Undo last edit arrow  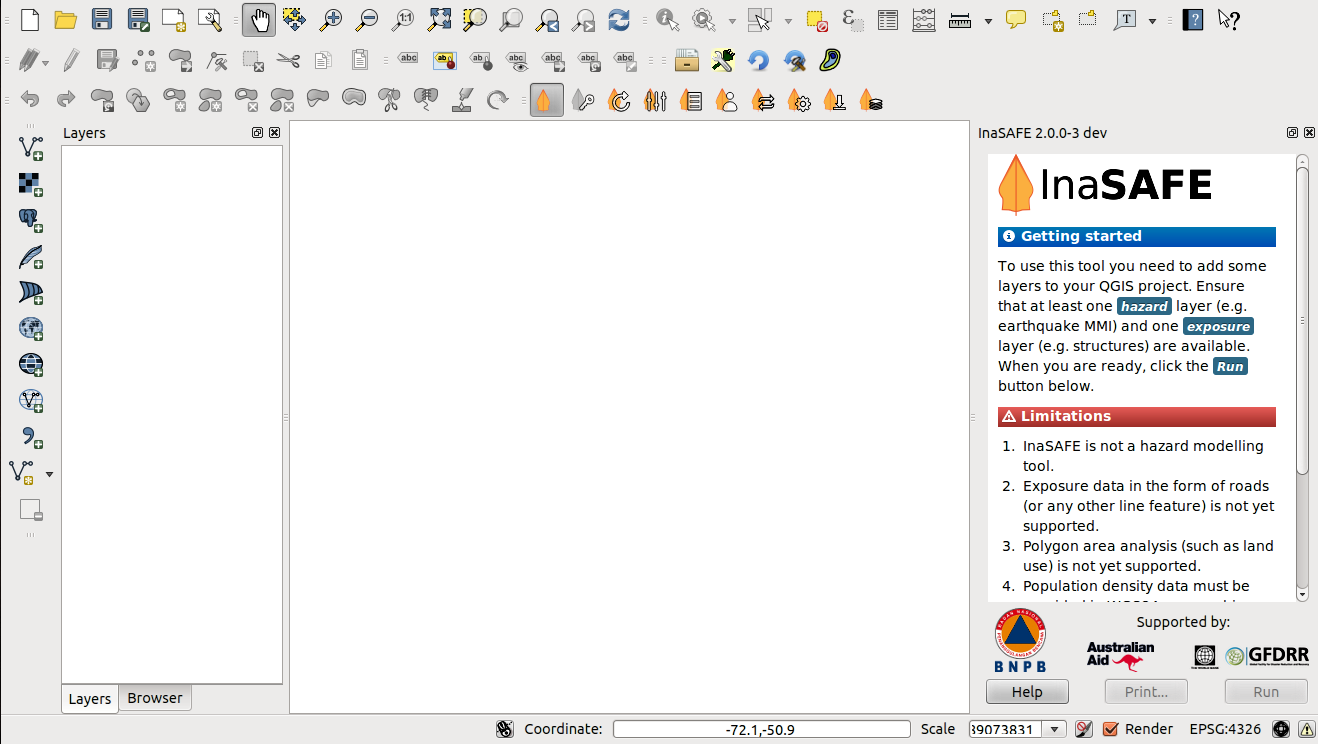point(30,100)
